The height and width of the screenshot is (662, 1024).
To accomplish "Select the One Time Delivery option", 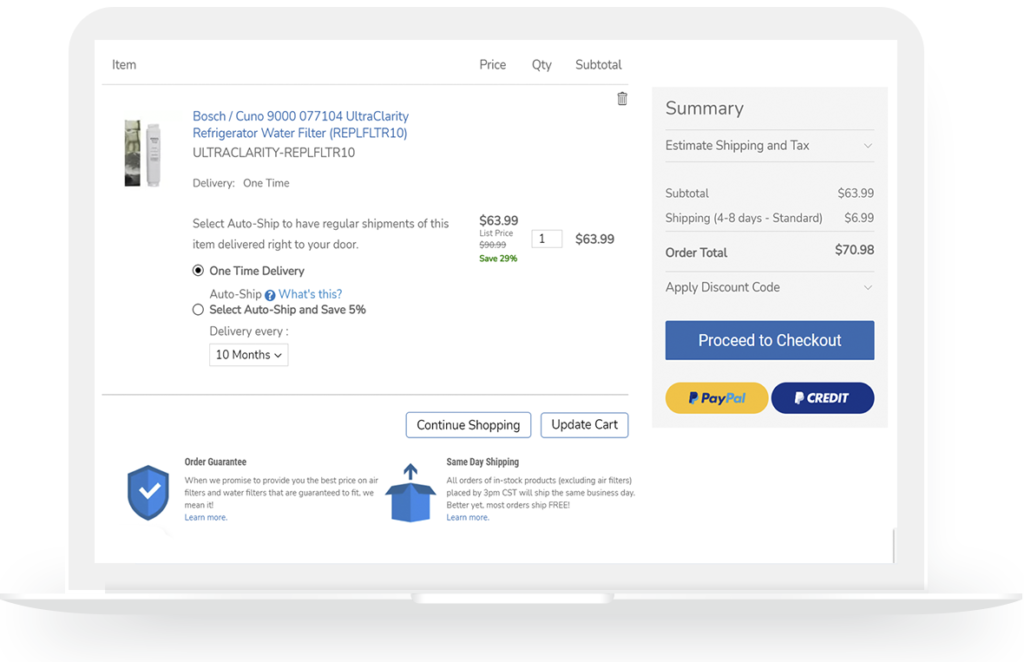I will [198, 271].
